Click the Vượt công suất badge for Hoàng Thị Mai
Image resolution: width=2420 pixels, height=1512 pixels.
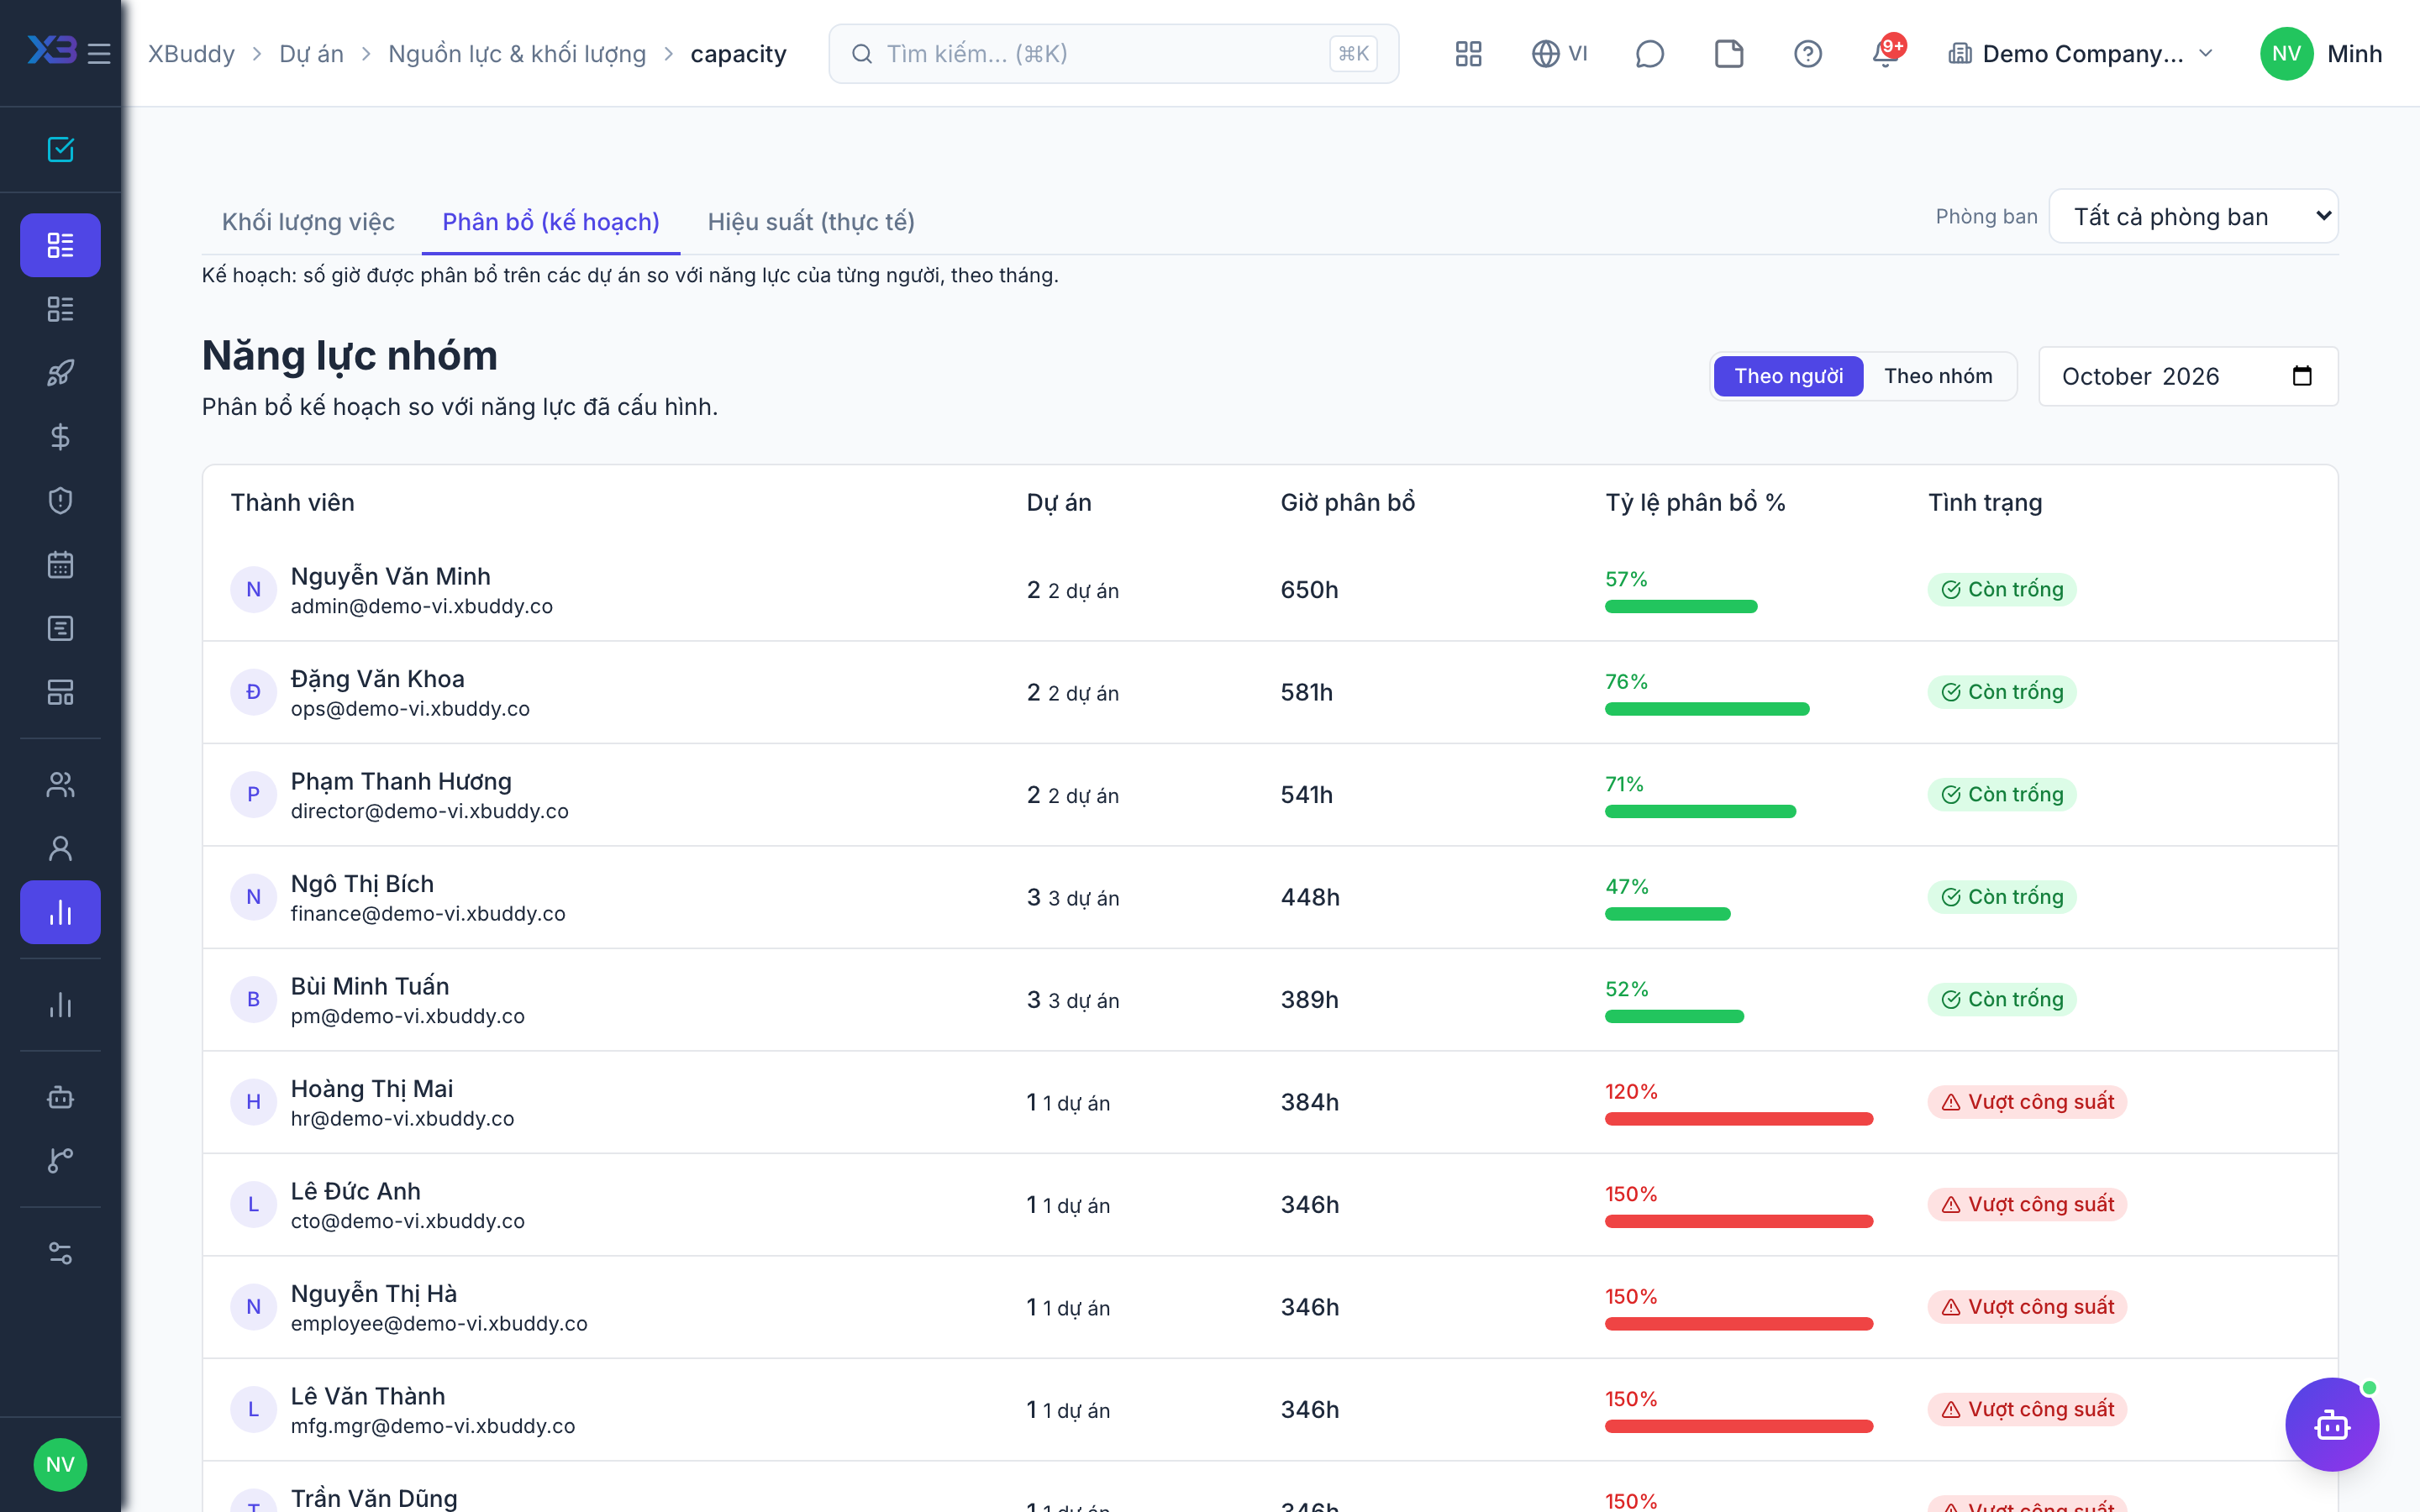[2027, 1102]
